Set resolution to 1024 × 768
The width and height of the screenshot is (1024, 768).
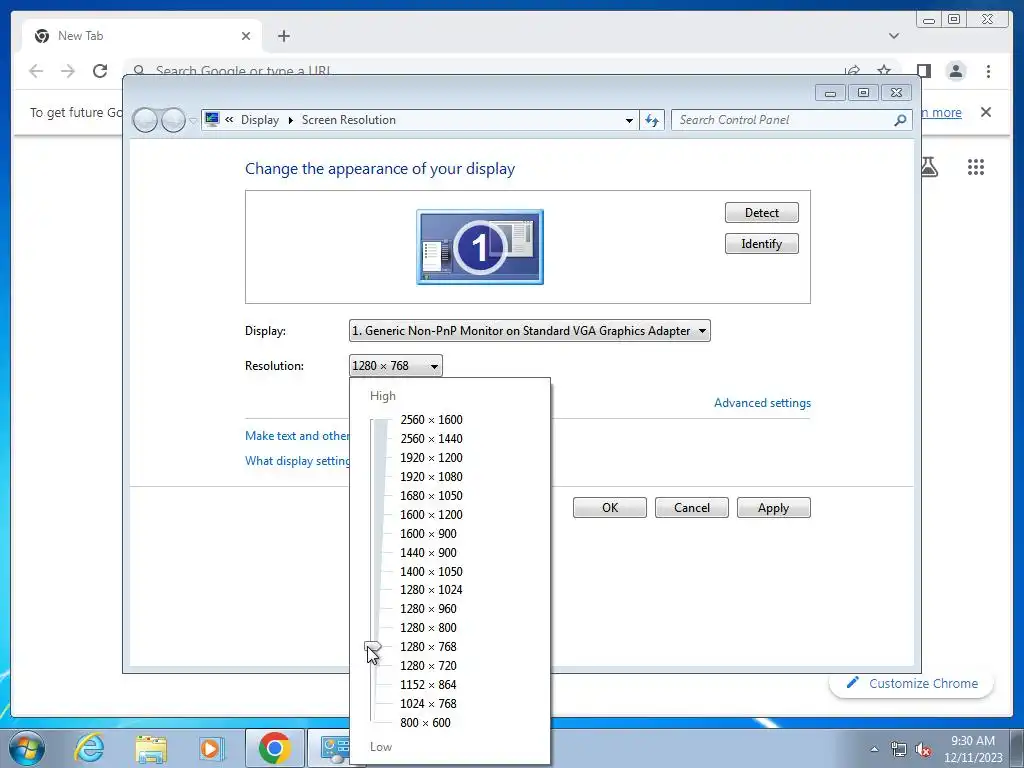point(428,703)
